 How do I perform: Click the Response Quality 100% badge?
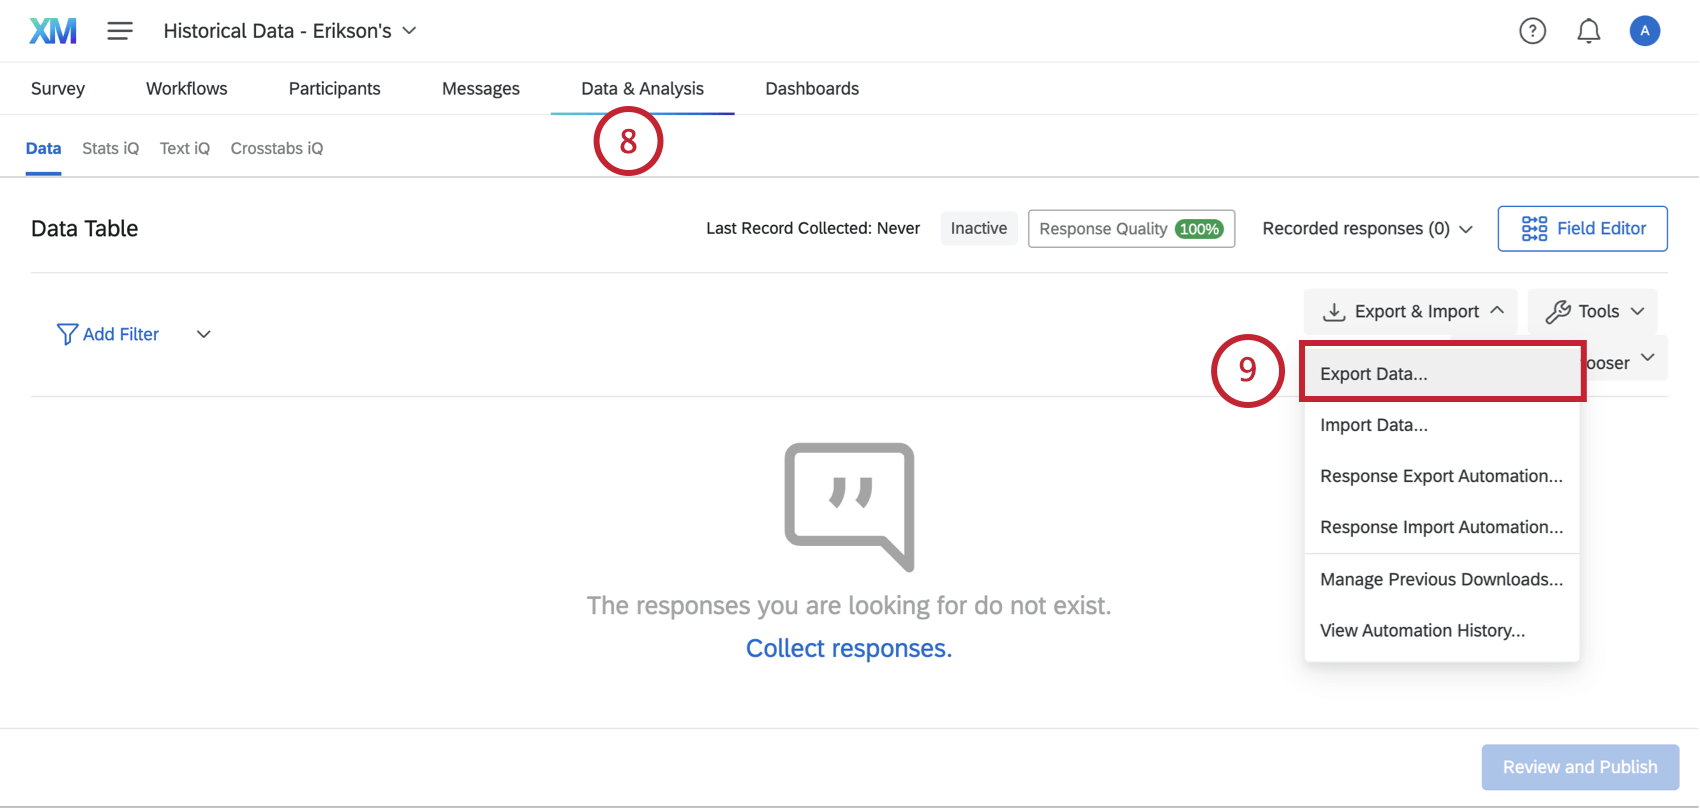[x=1131, y=229]
